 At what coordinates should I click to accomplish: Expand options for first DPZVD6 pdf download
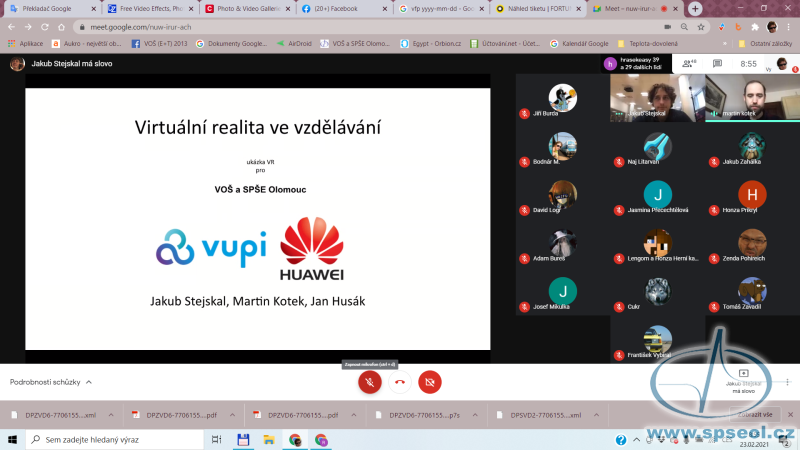pos(232,415)
